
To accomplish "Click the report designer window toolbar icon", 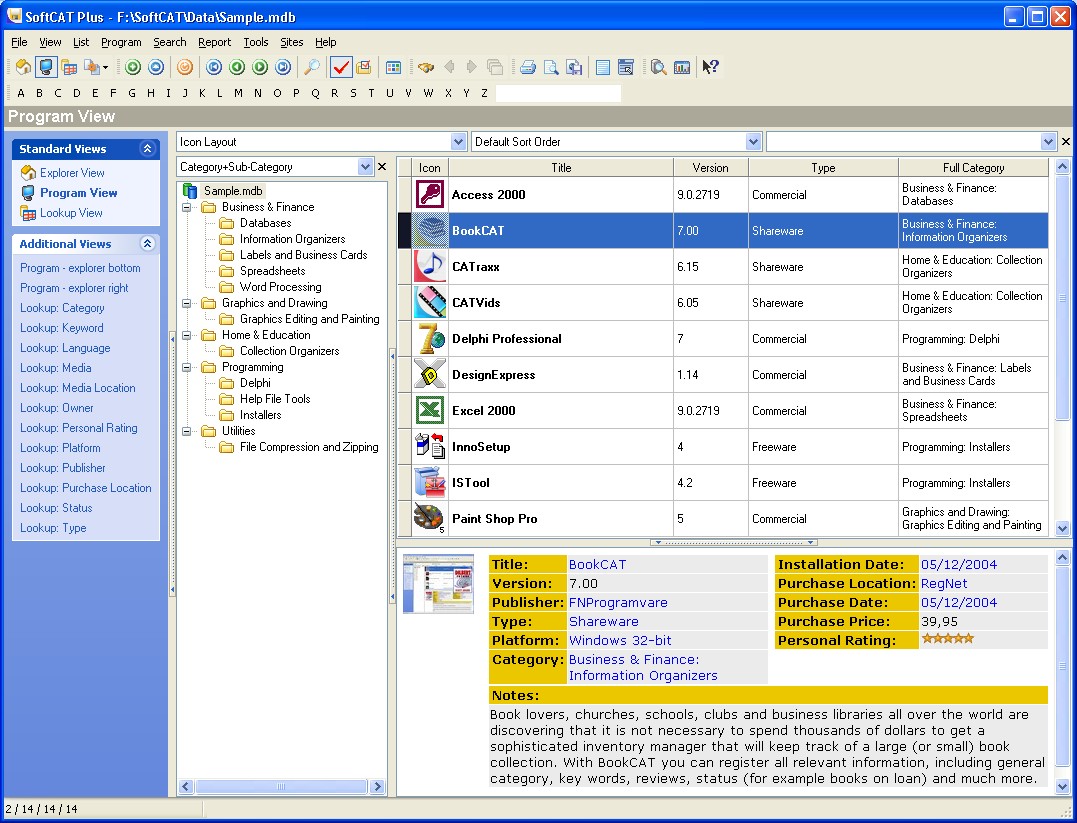I will 626,67.
